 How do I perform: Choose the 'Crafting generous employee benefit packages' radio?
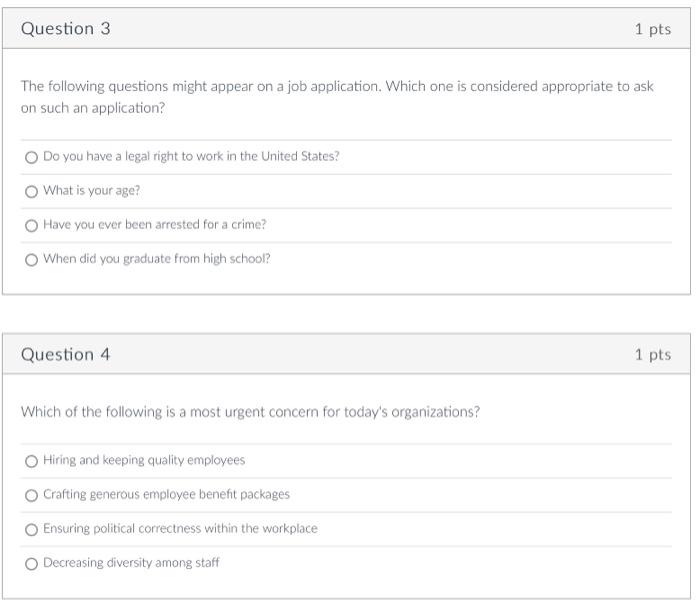tap(32, 495)
